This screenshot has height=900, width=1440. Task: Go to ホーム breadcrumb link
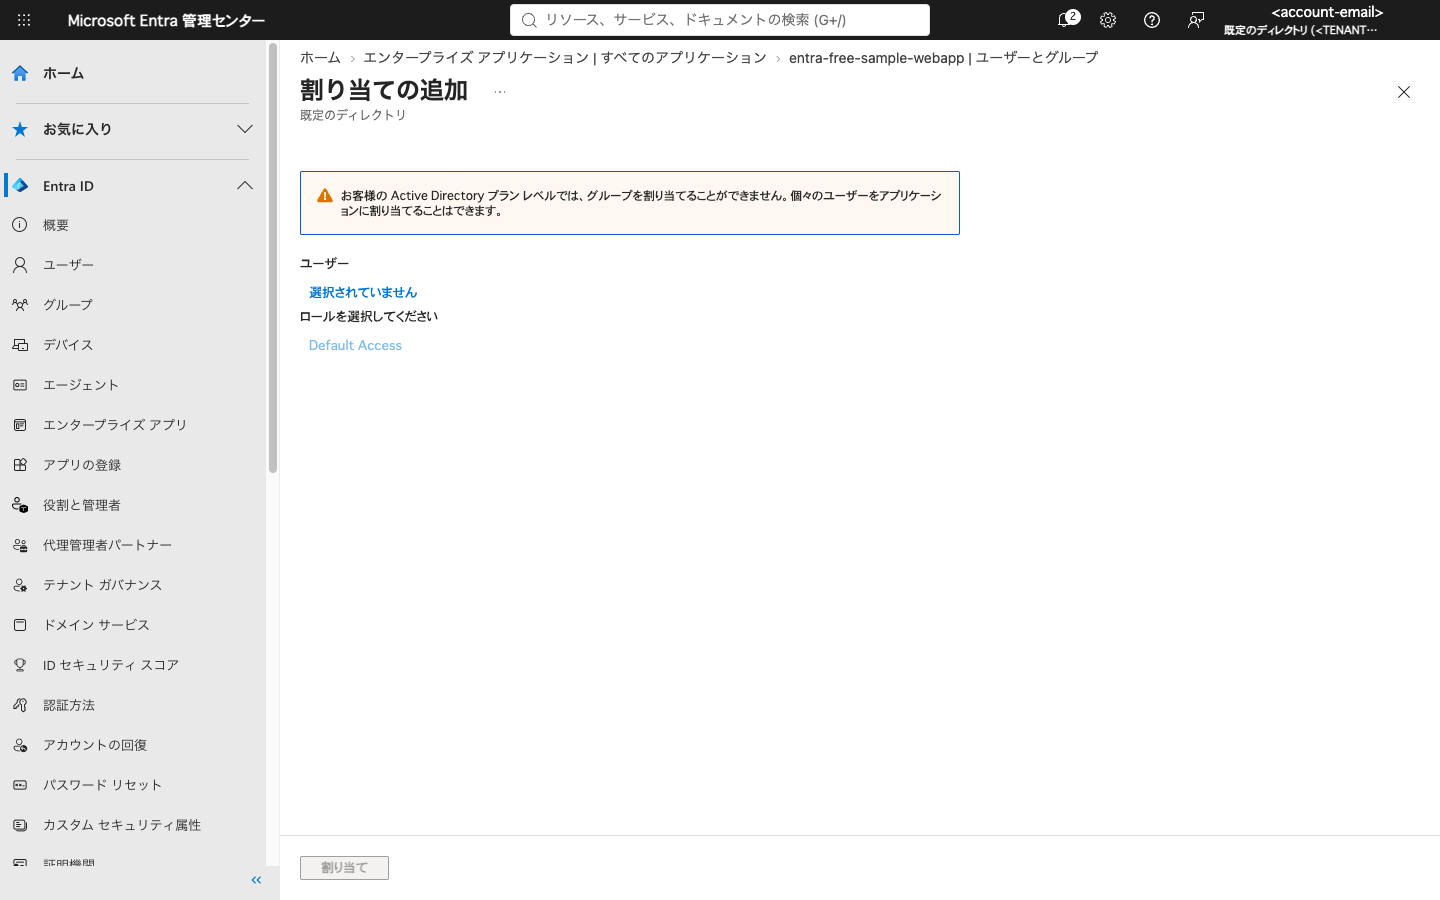point(320,58)
